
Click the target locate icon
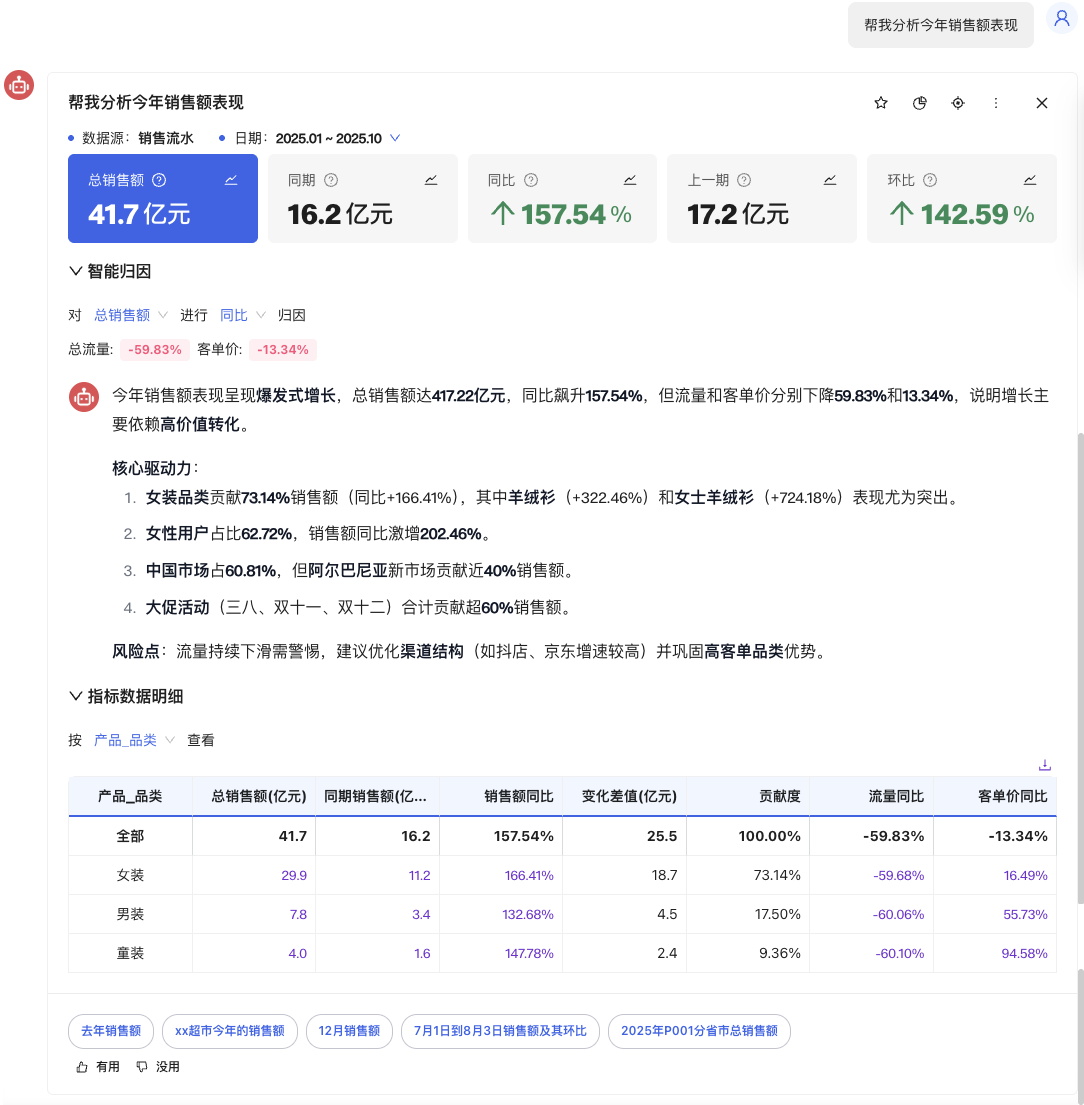[x=958, y=103]
